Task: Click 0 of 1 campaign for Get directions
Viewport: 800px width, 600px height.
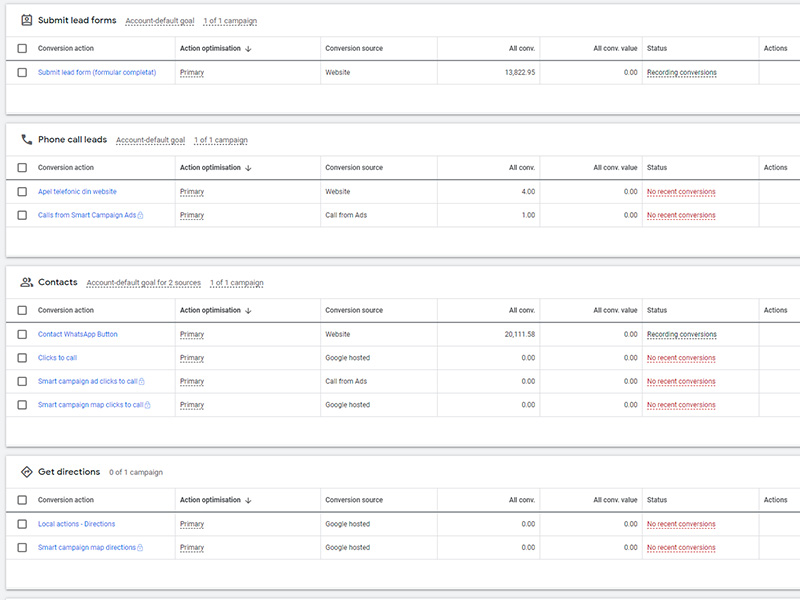Action: pyautogui.click(x=136, y=472)
